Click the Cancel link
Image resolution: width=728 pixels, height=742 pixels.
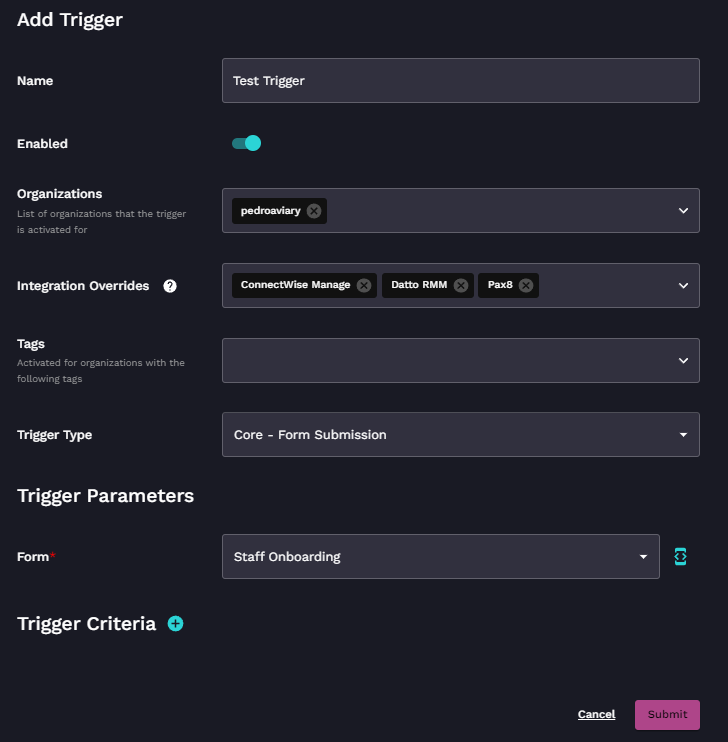tap(596, 714)
